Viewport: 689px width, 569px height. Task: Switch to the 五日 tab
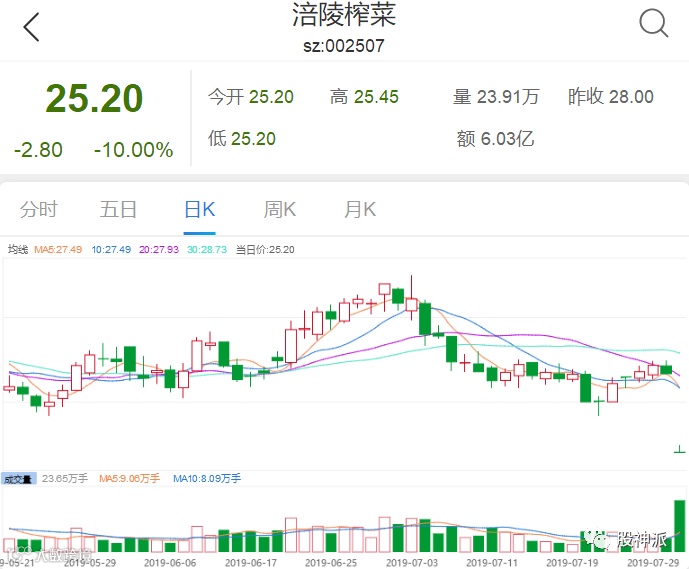(x=118, y=209)
